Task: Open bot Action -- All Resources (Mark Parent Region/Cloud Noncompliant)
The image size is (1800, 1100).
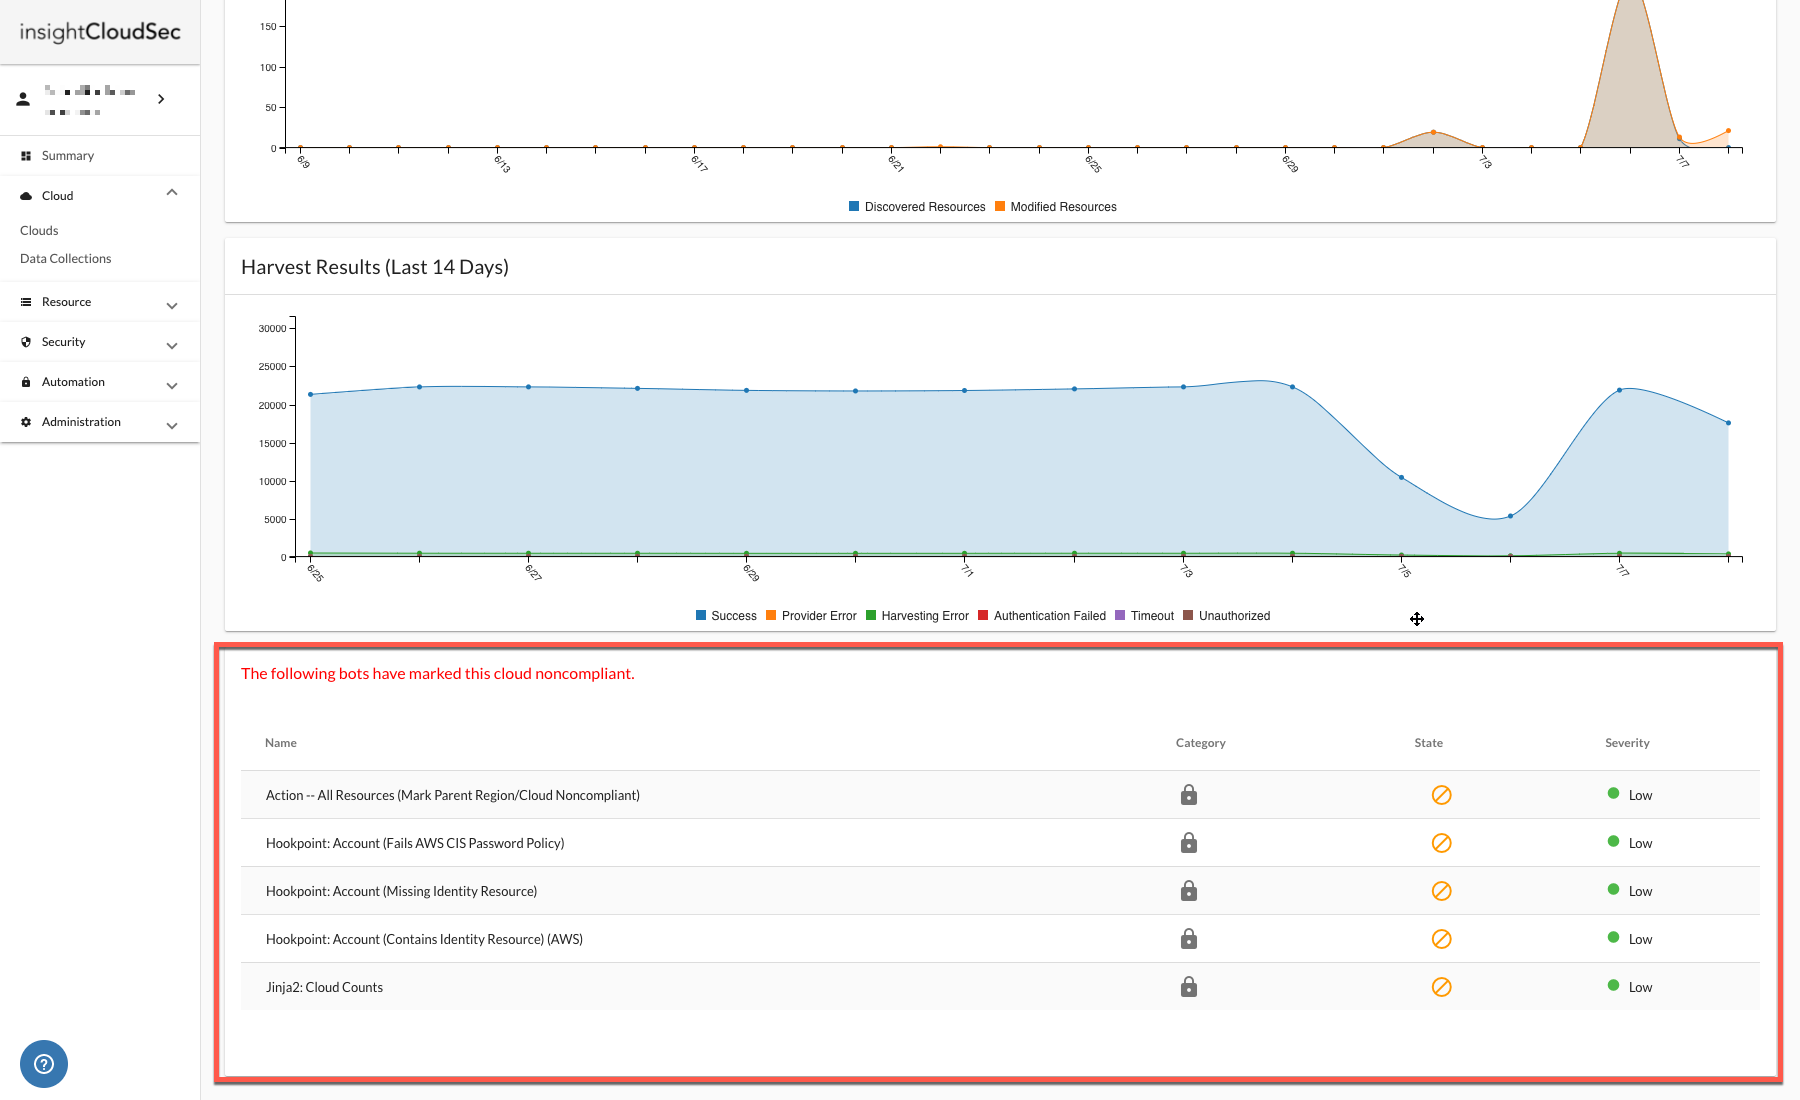Action: 453,796
